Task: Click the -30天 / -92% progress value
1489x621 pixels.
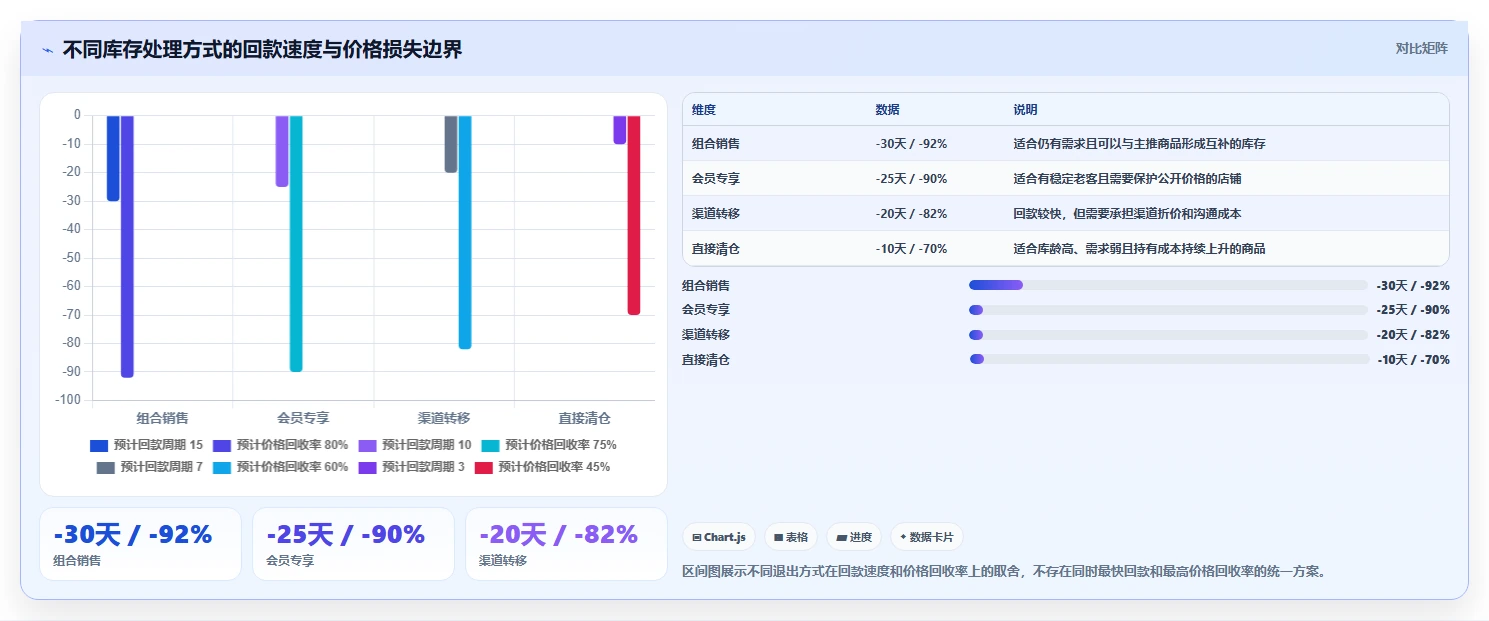Action: (1413, 285)
